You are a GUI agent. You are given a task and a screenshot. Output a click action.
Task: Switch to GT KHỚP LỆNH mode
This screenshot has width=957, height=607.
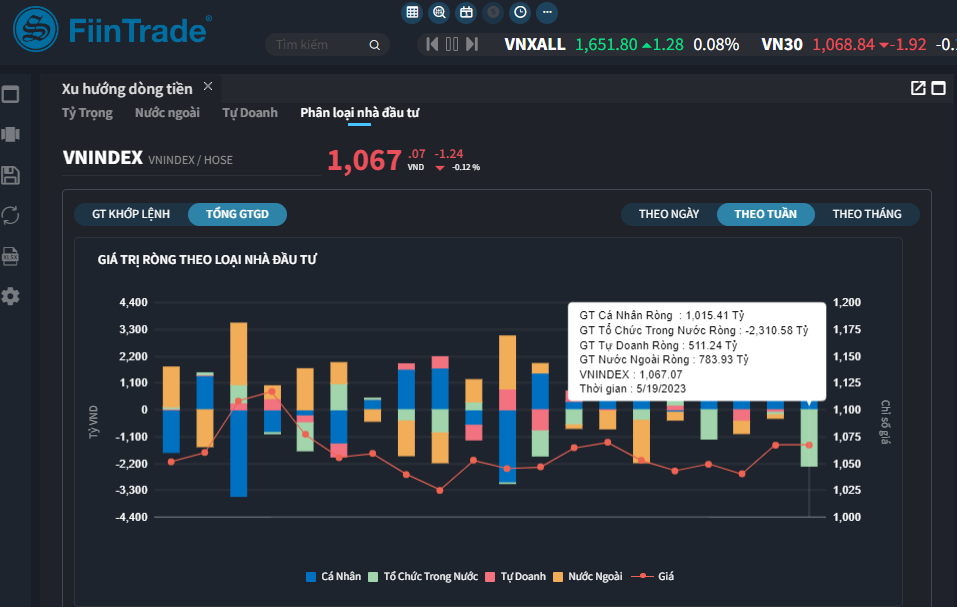click(x=131, y=214)
